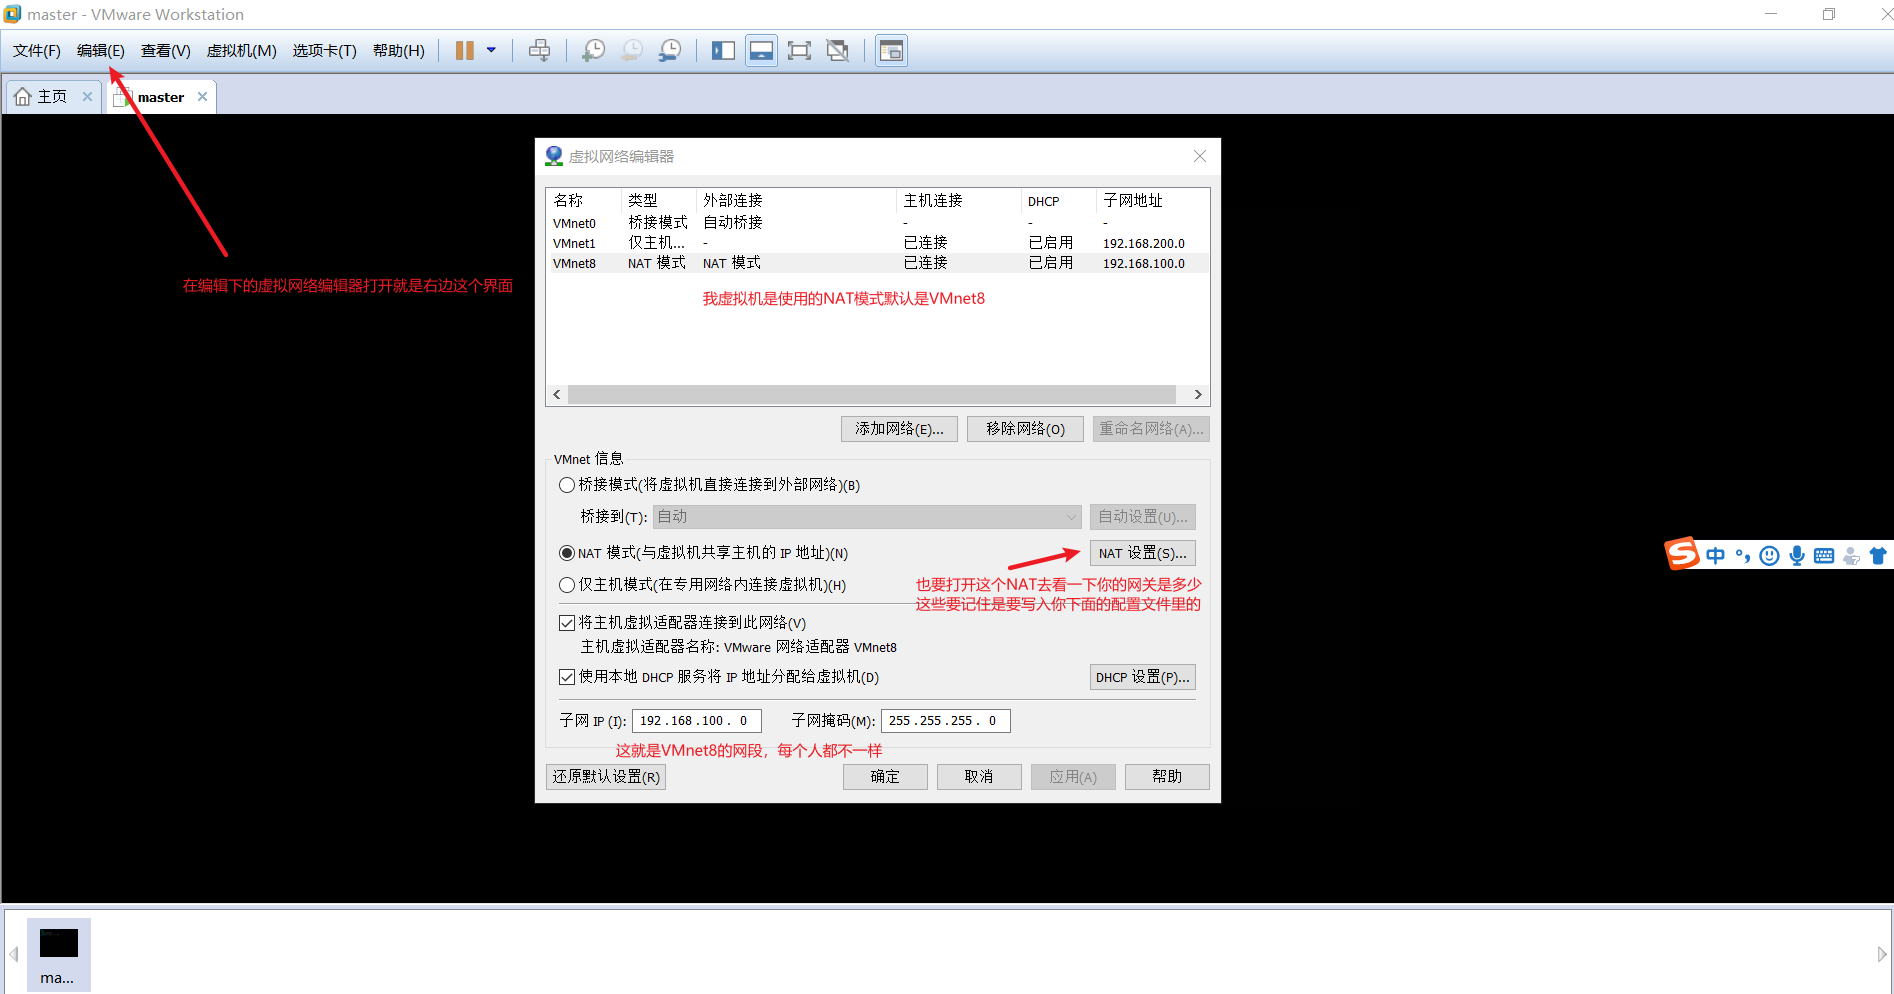Click the 子网掩码 input field
This screenshot has height=994, width=1894.
point(946,721)
